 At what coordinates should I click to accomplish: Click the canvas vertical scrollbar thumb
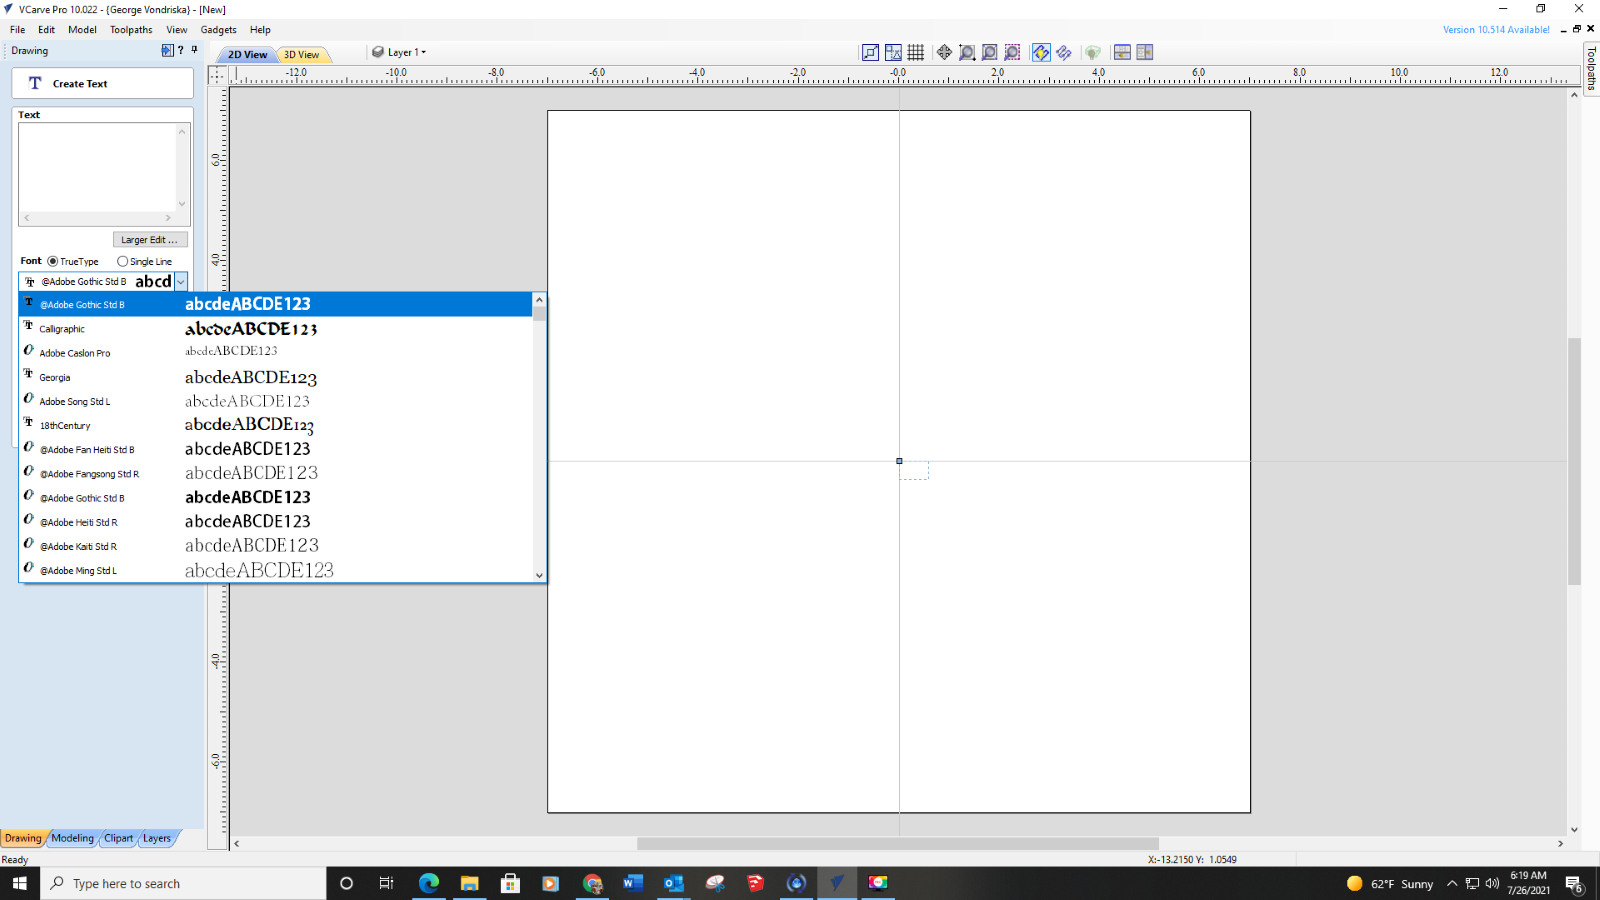[x=1574, y=461]
